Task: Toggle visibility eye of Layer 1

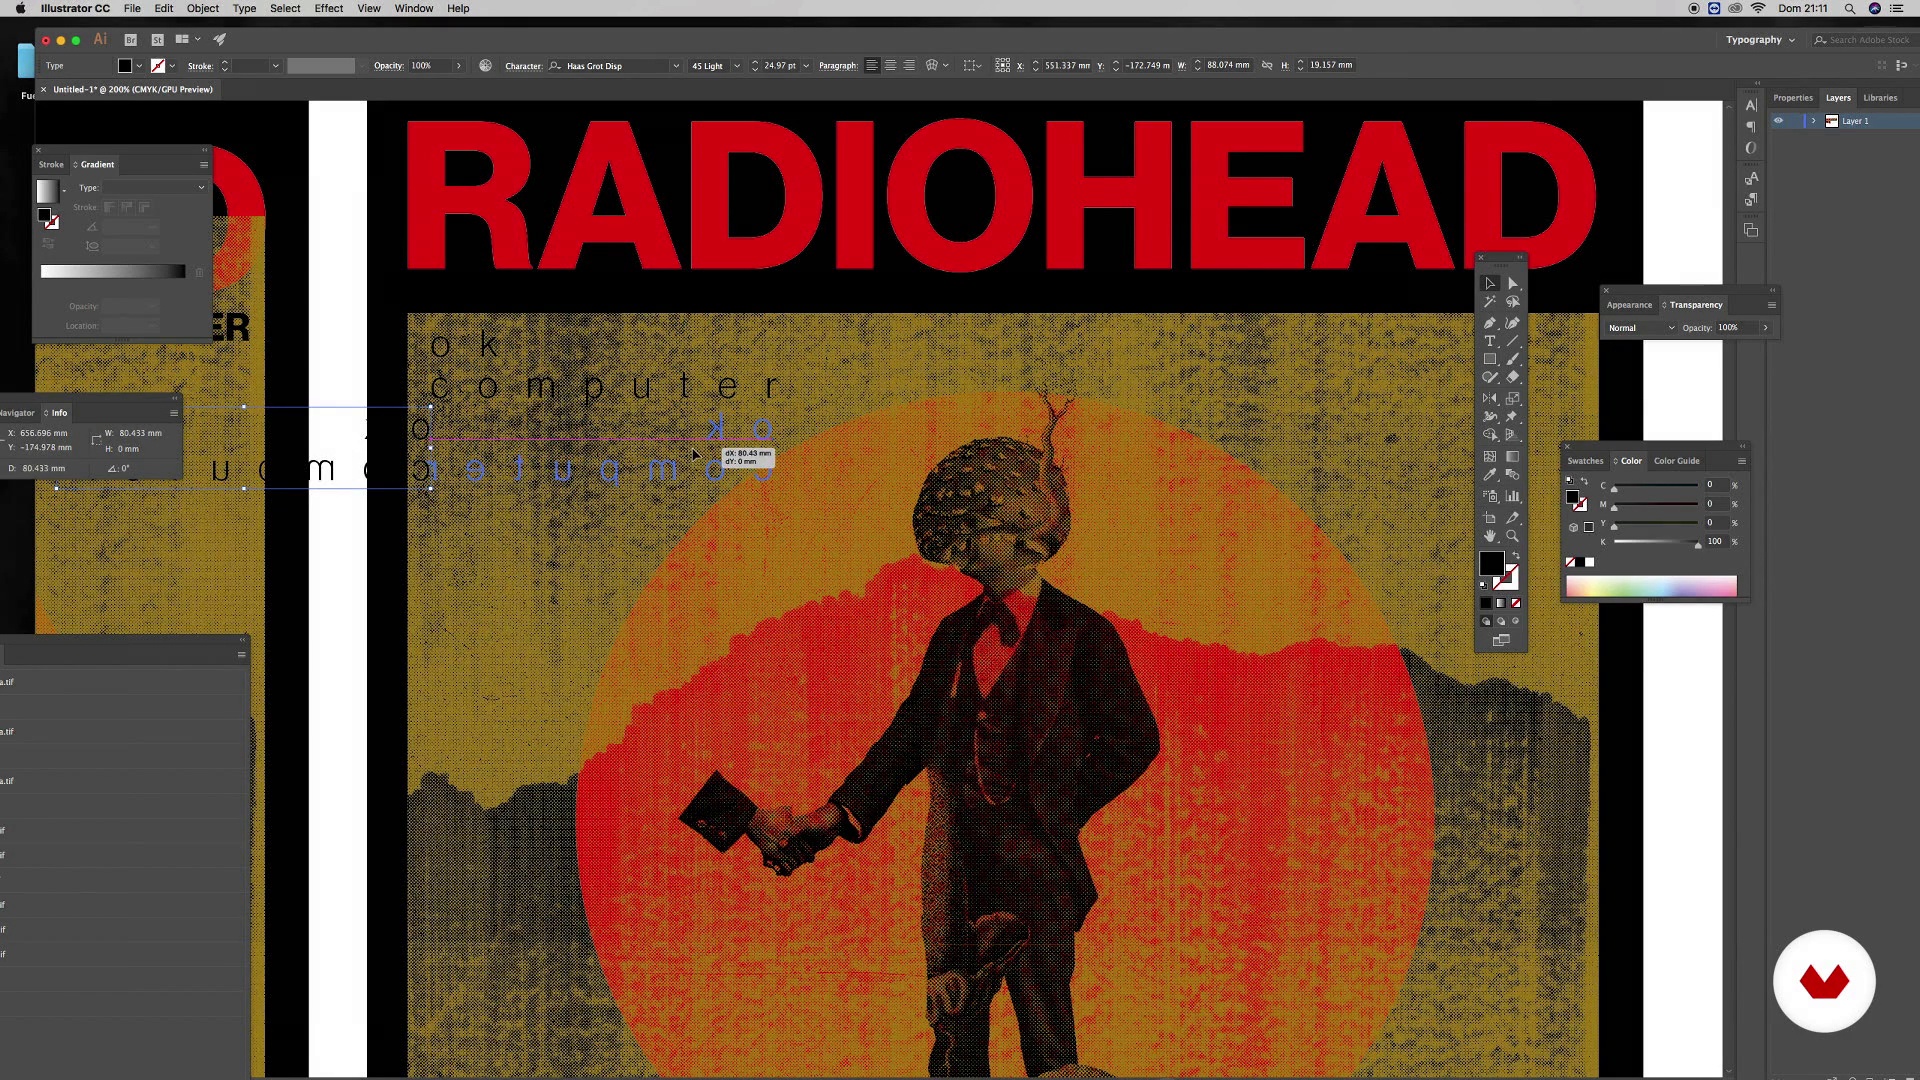Action: point(1778,121)
